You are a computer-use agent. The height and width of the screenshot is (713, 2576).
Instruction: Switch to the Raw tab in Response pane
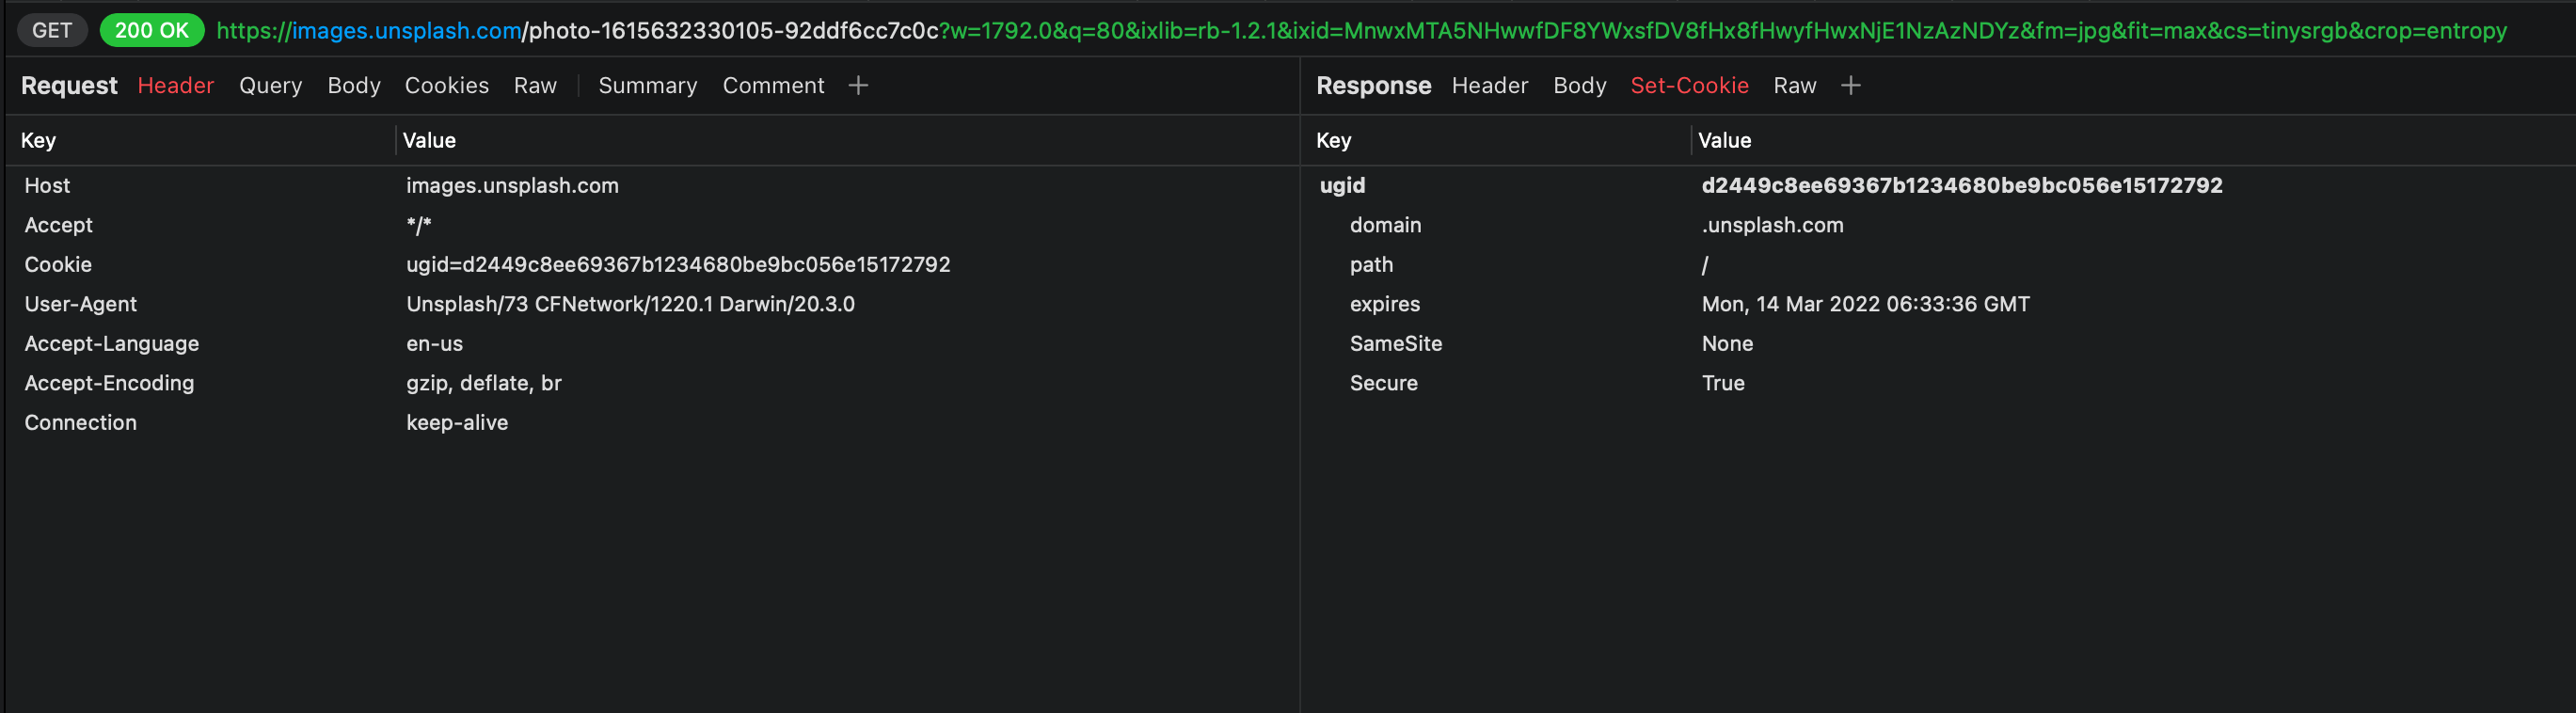click(1794, 85)
